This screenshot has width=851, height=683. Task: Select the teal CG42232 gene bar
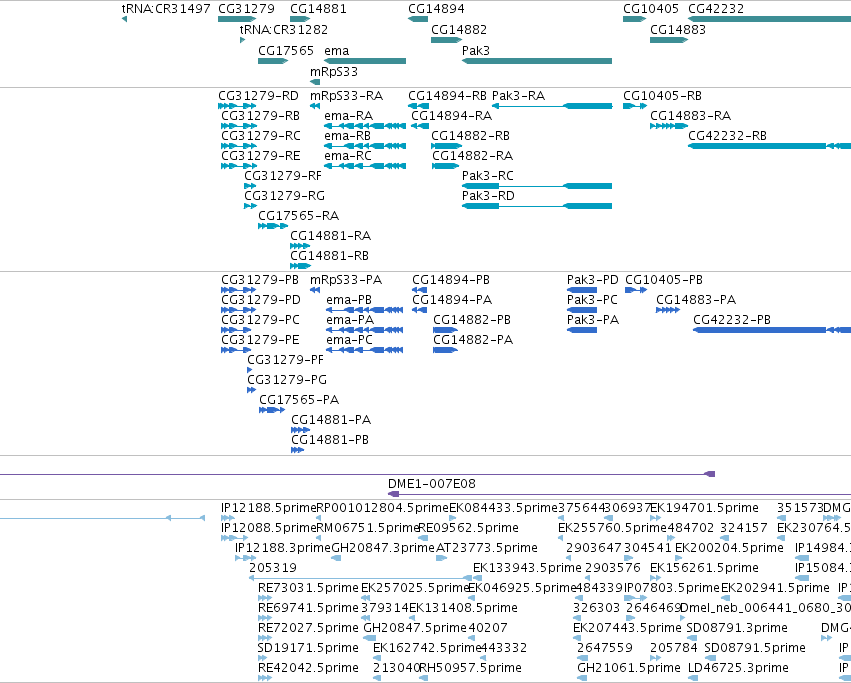tap(770, 19)
